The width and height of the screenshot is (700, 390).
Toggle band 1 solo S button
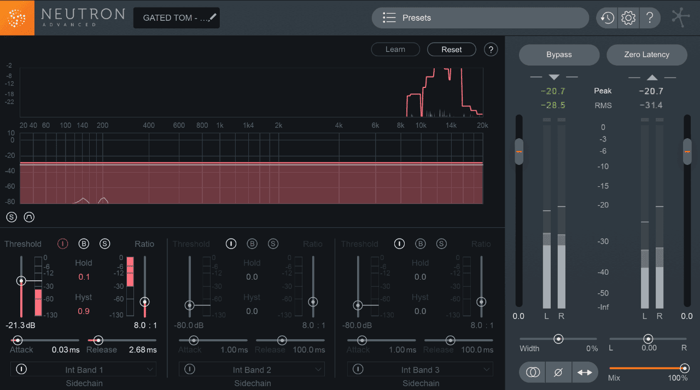pos(104,244)
